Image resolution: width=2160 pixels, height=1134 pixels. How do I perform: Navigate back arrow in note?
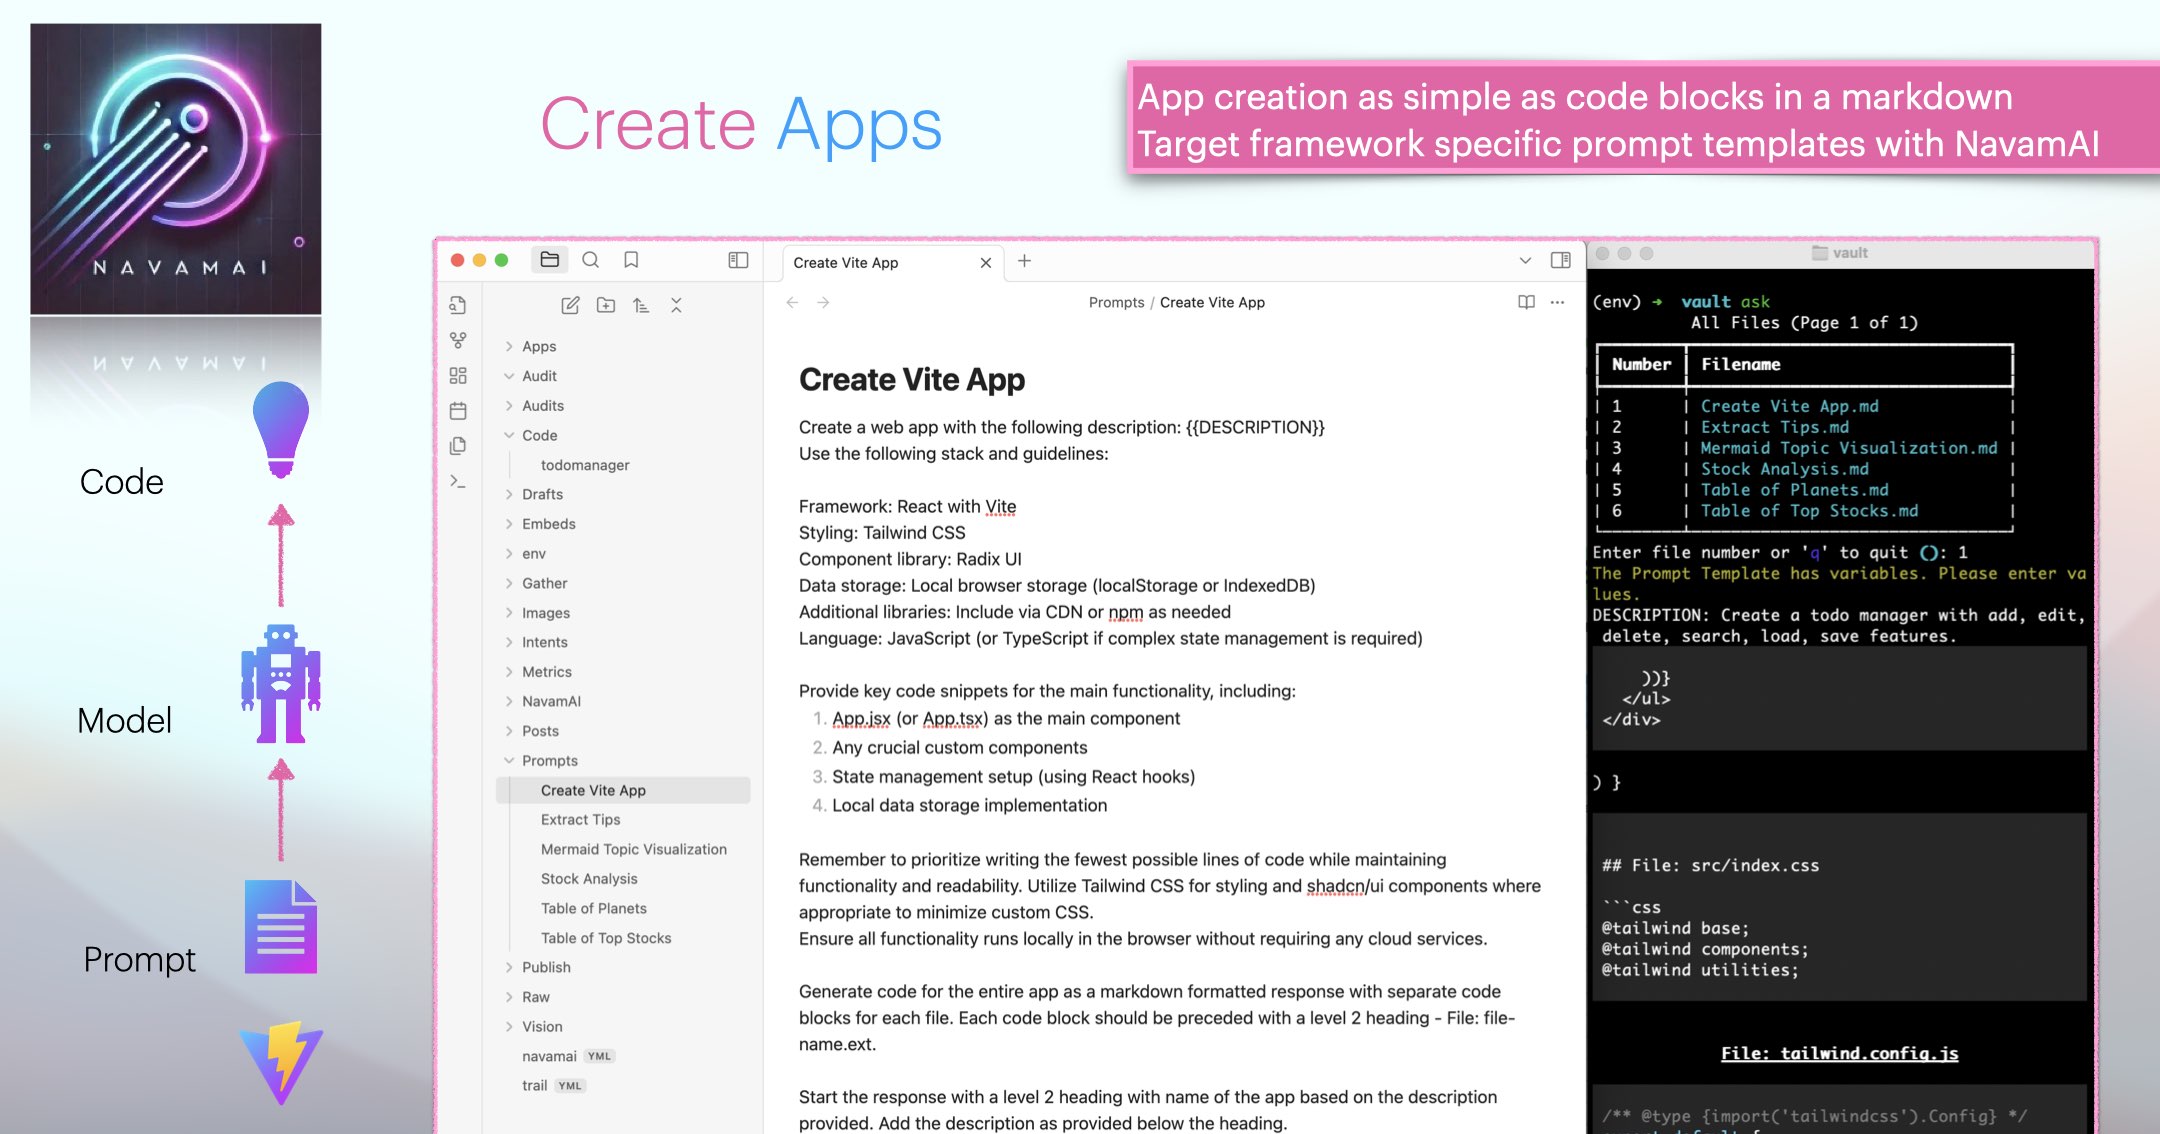792,302
